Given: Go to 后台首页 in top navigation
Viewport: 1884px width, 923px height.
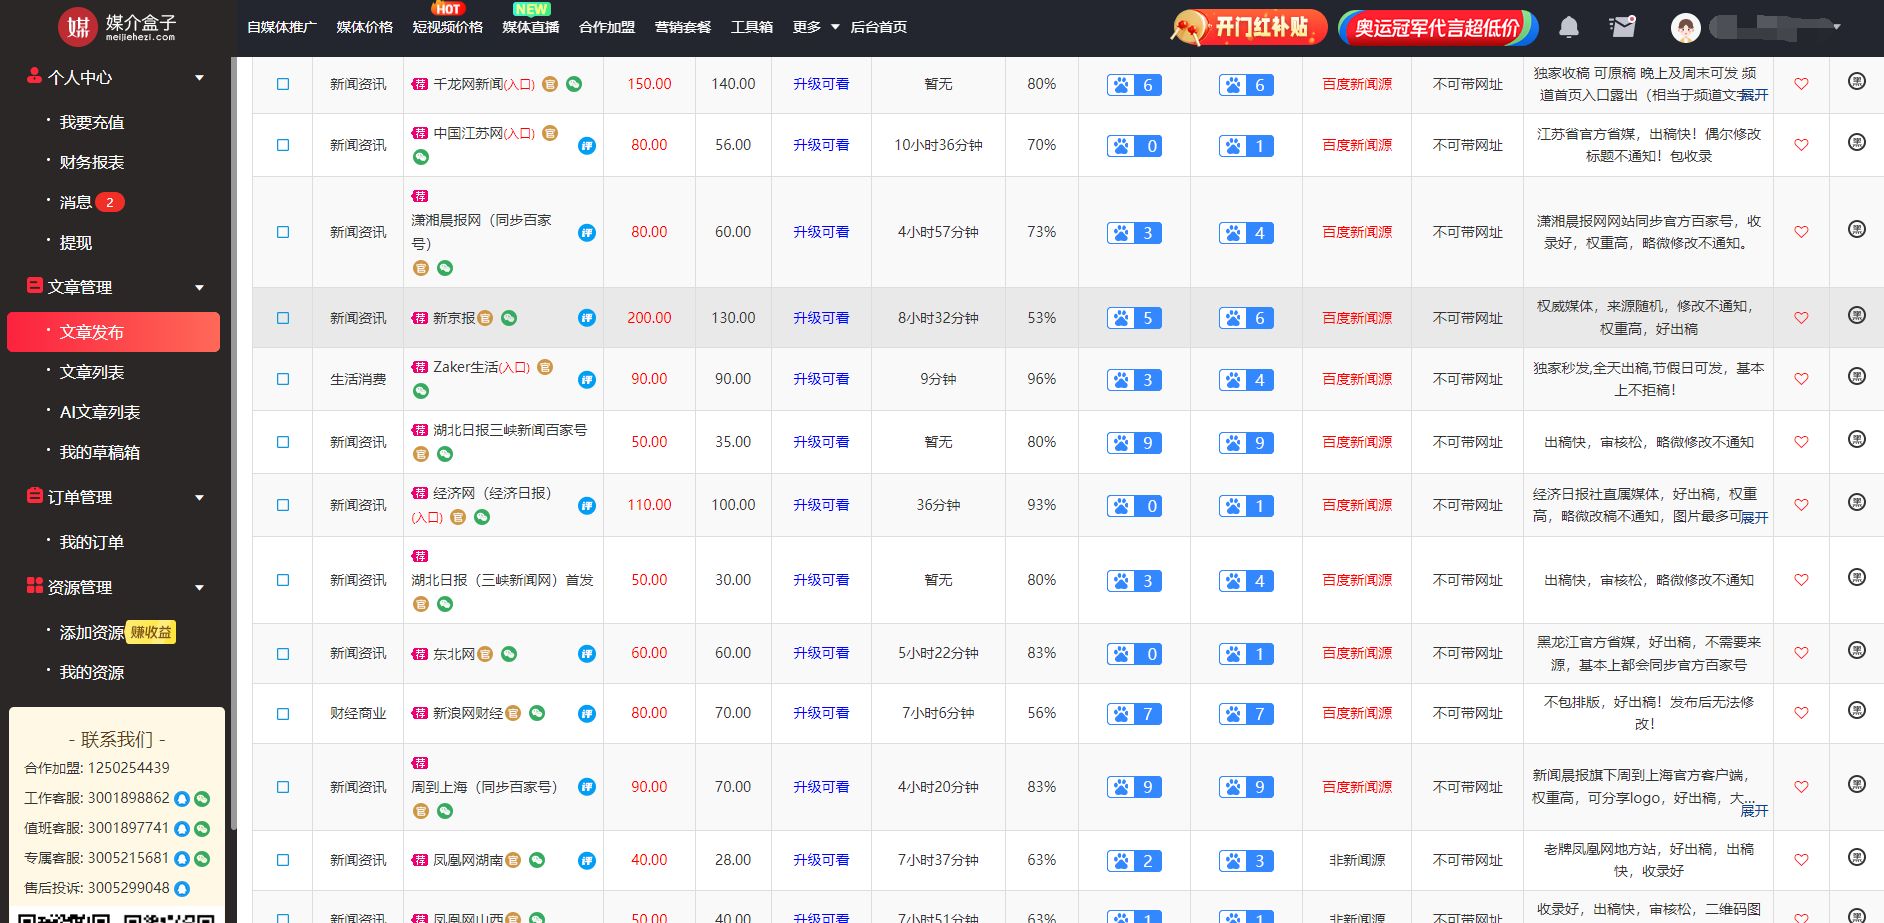Looking at the screenshot, I should (x=878, y=27).
